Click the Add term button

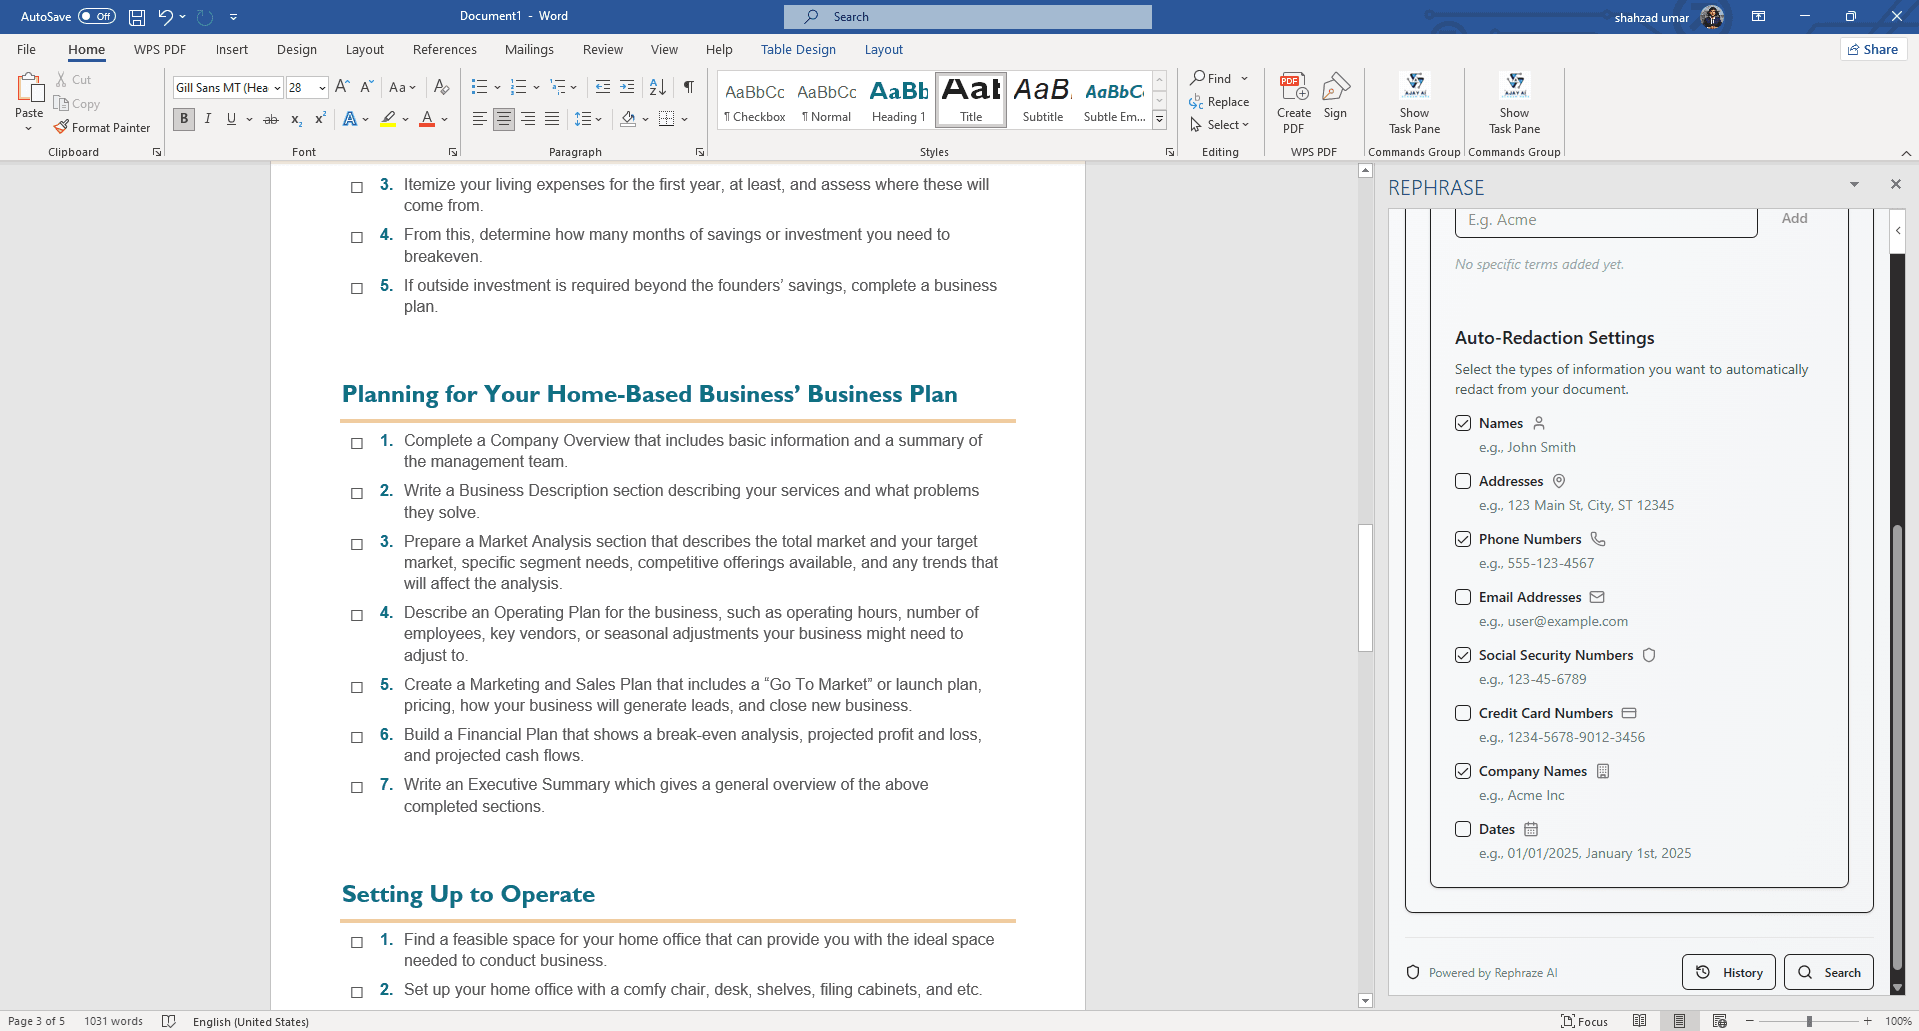tap(1794, 218)
